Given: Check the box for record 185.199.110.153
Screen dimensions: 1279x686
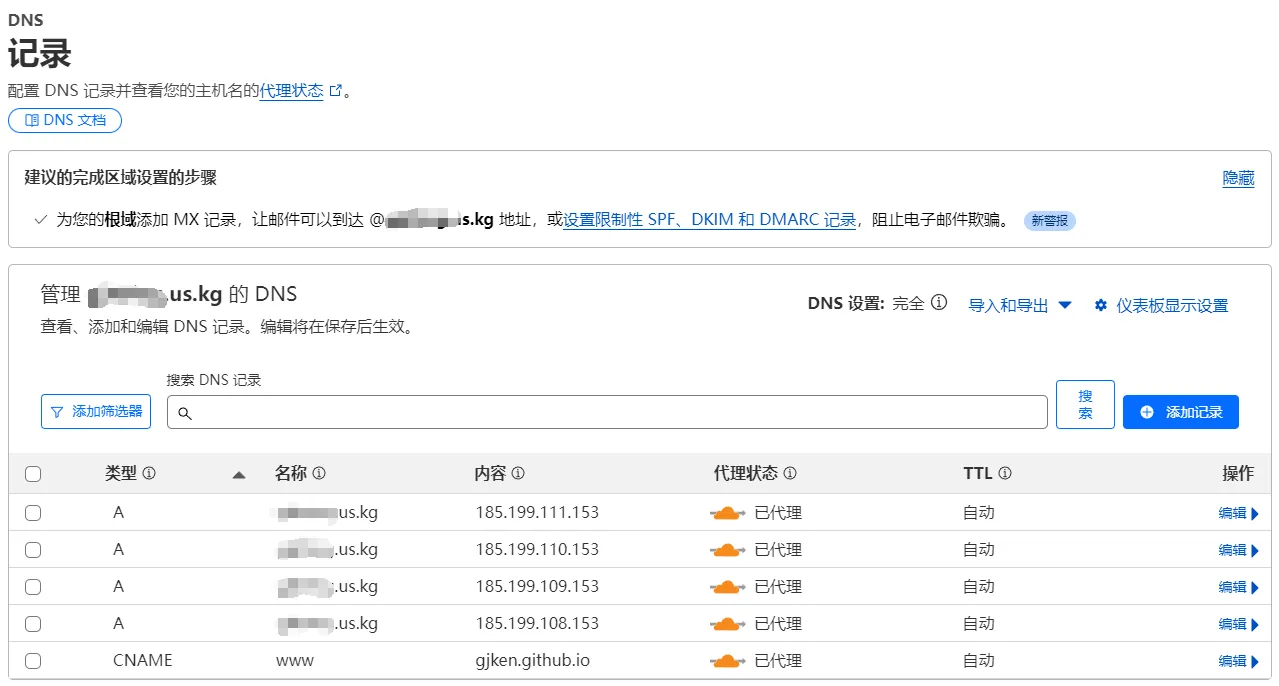Looking at the screenshot, I should click(33, 550).
